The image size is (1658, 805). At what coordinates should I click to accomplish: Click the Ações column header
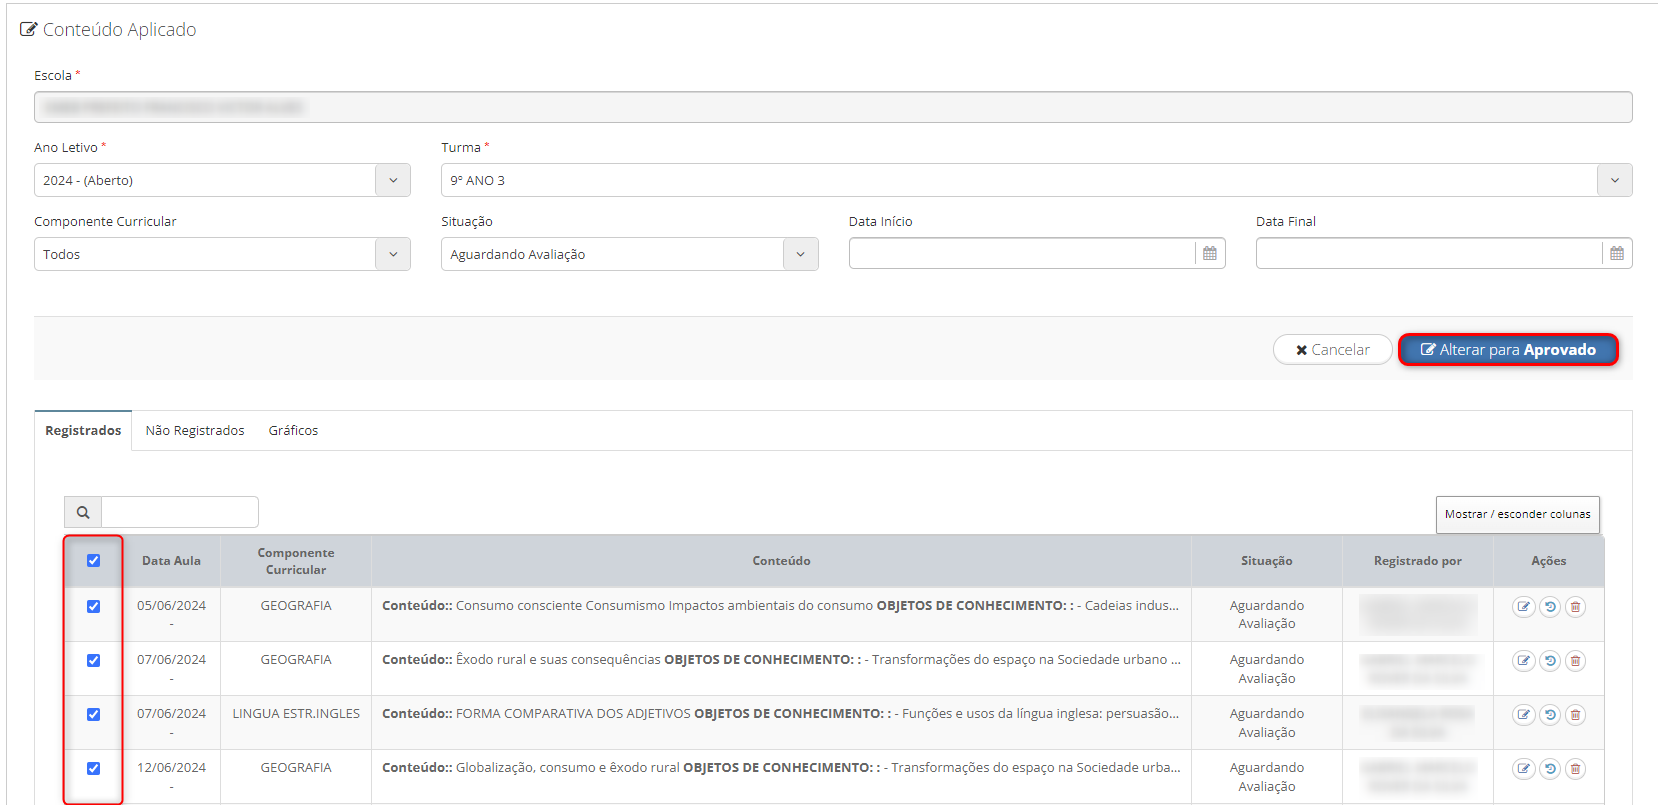1549,561
